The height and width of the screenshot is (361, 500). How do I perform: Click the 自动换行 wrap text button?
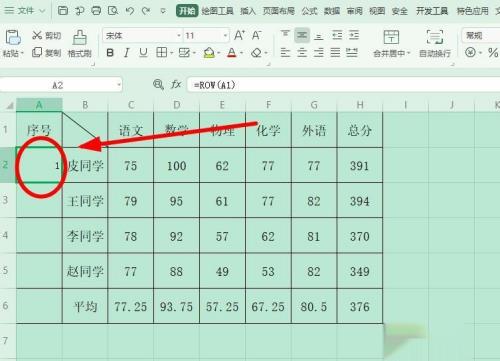point(435,43)
